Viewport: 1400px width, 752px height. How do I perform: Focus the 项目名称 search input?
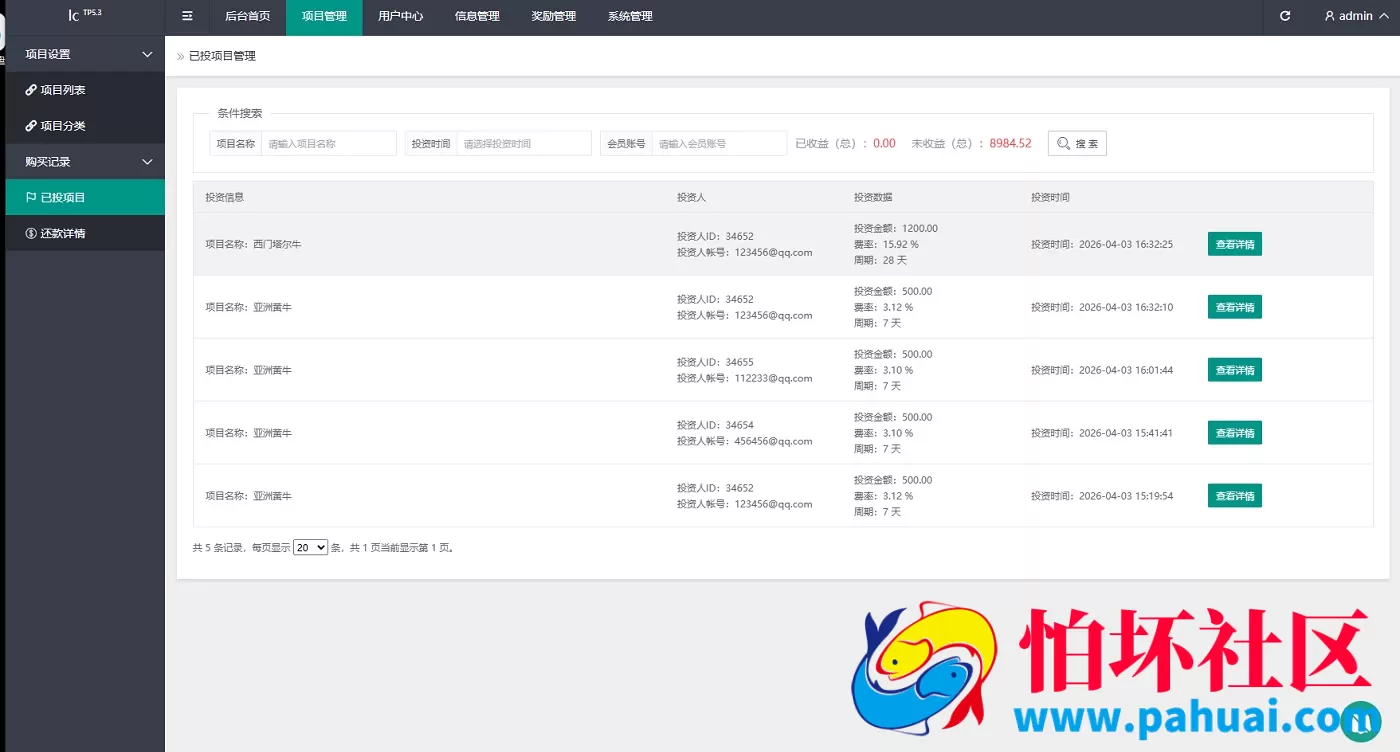click(329, 144)
